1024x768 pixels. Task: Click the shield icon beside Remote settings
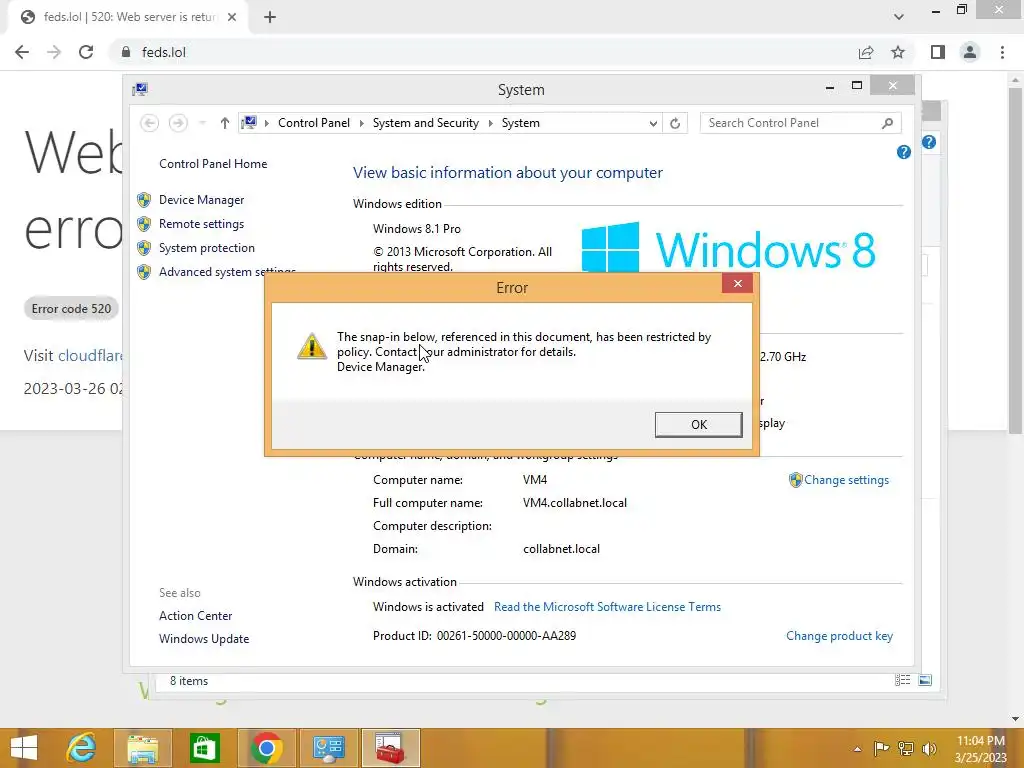point(144,224)
